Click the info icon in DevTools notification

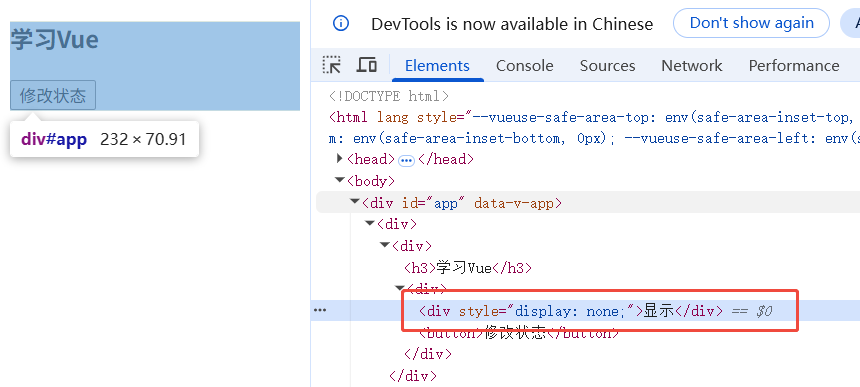tap(341, 24)
